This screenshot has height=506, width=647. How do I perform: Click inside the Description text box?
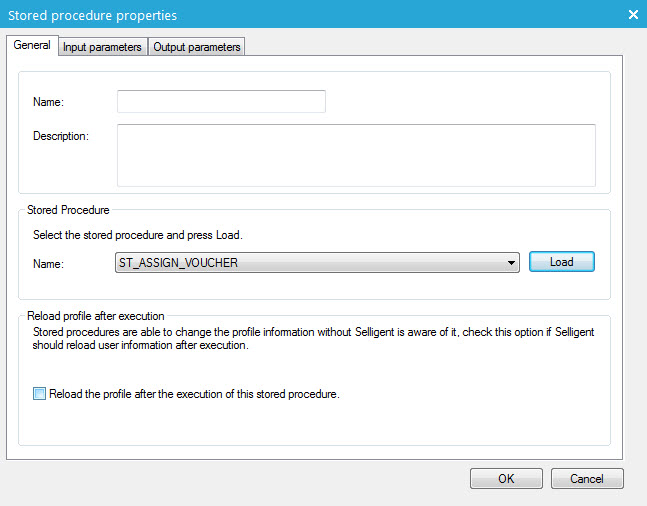point(356,154)
